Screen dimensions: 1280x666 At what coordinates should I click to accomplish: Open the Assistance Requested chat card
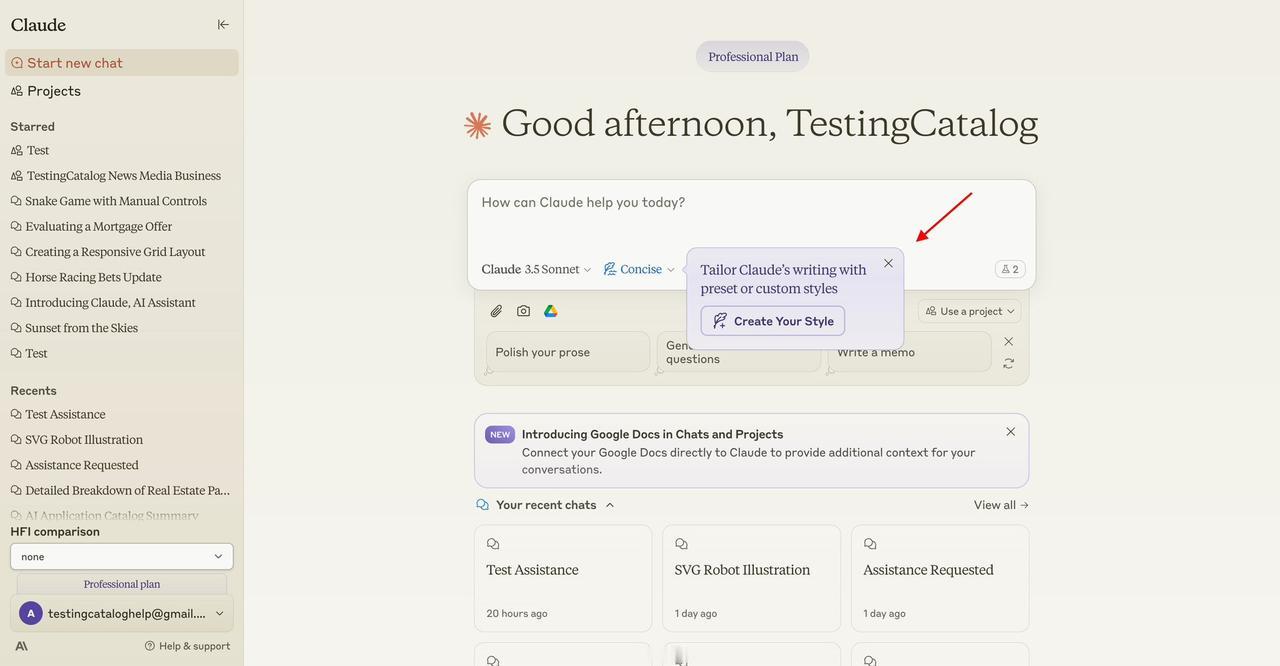(x=940, y=579)
